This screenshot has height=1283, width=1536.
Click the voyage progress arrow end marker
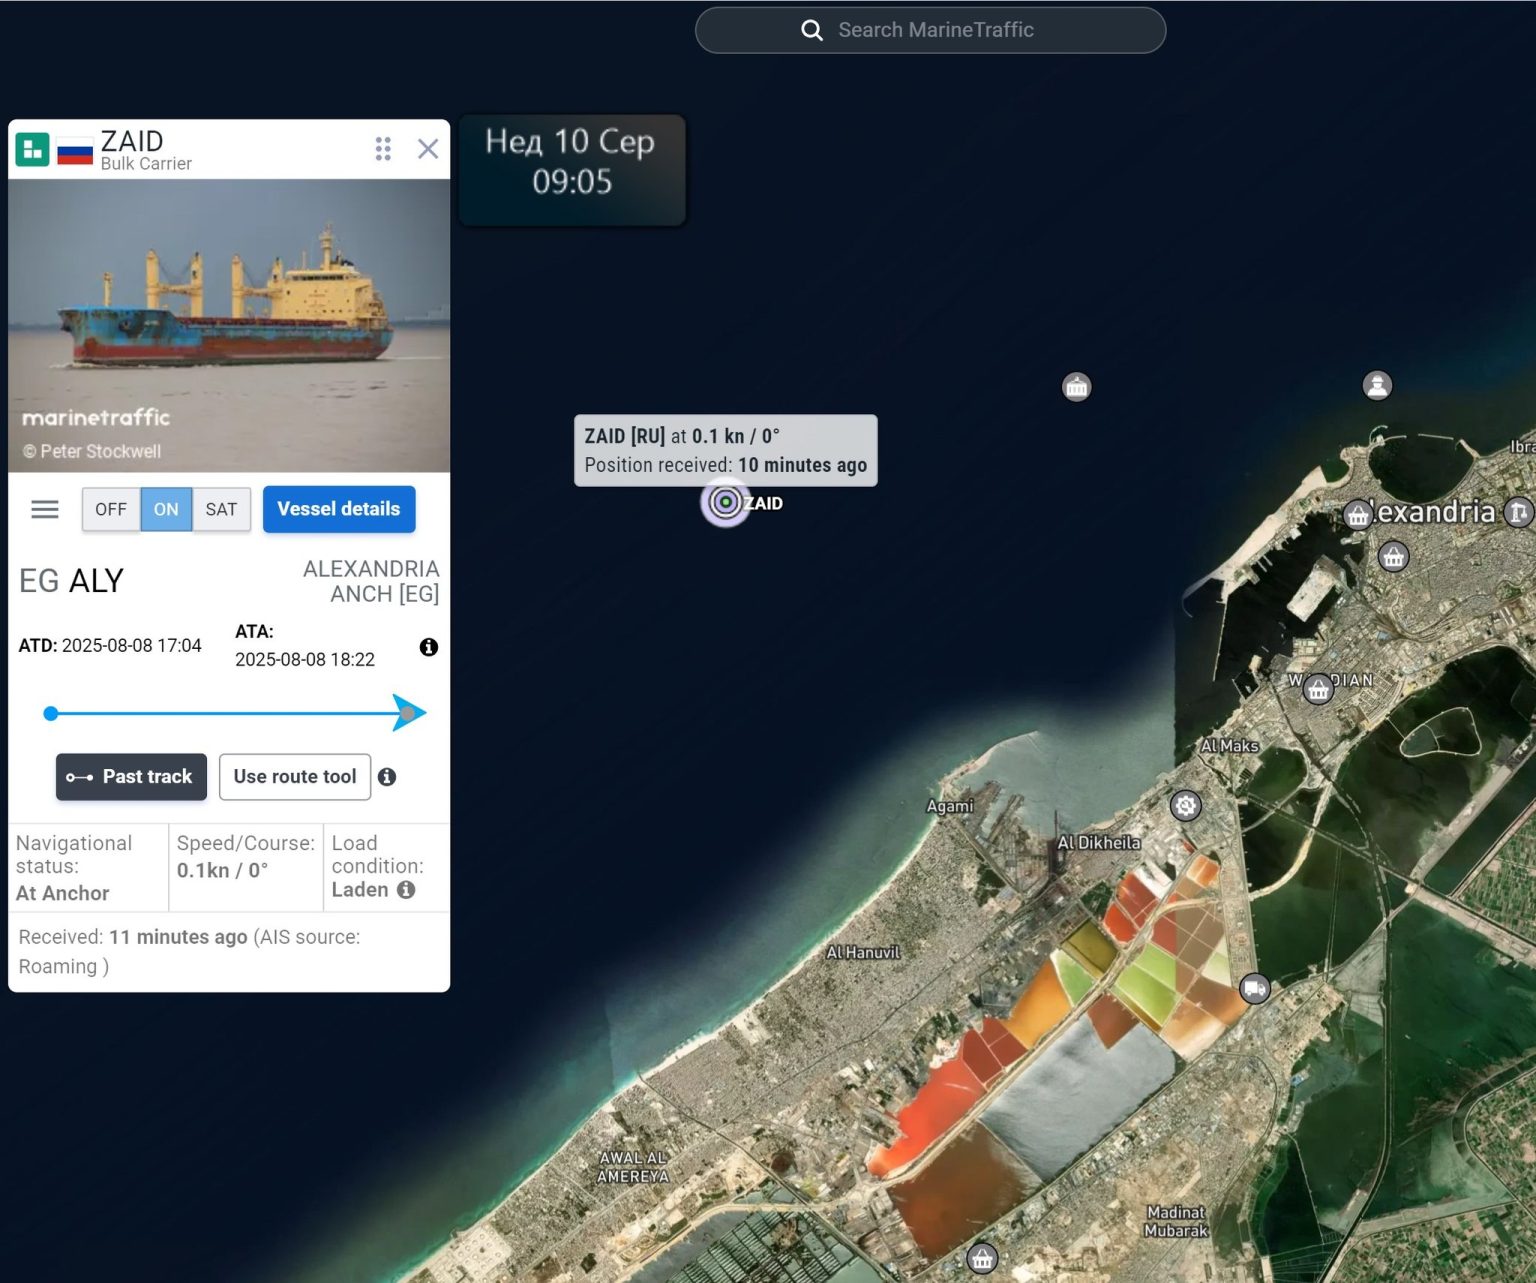click(409, 713)
